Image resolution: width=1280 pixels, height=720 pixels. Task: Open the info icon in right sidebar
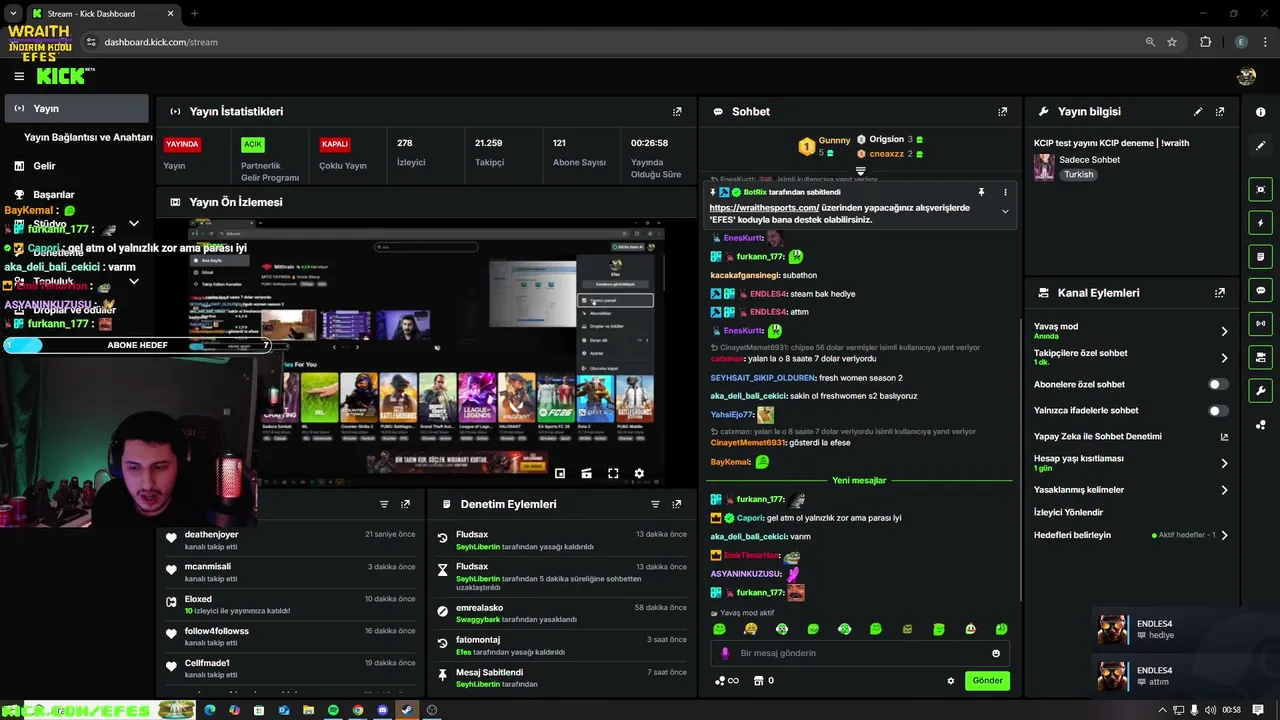1261,112
